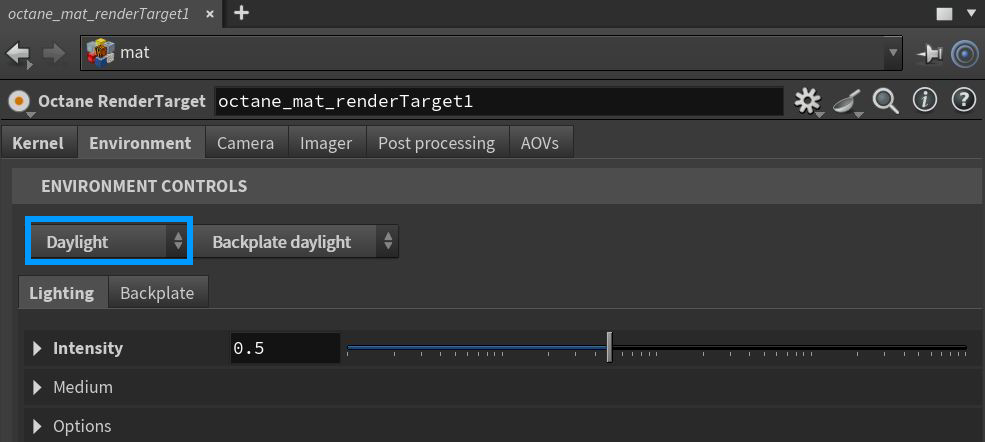Switch to the Camera tab
Screen dimensions: 985x442
pyautogui.click(x=245, y=143)
